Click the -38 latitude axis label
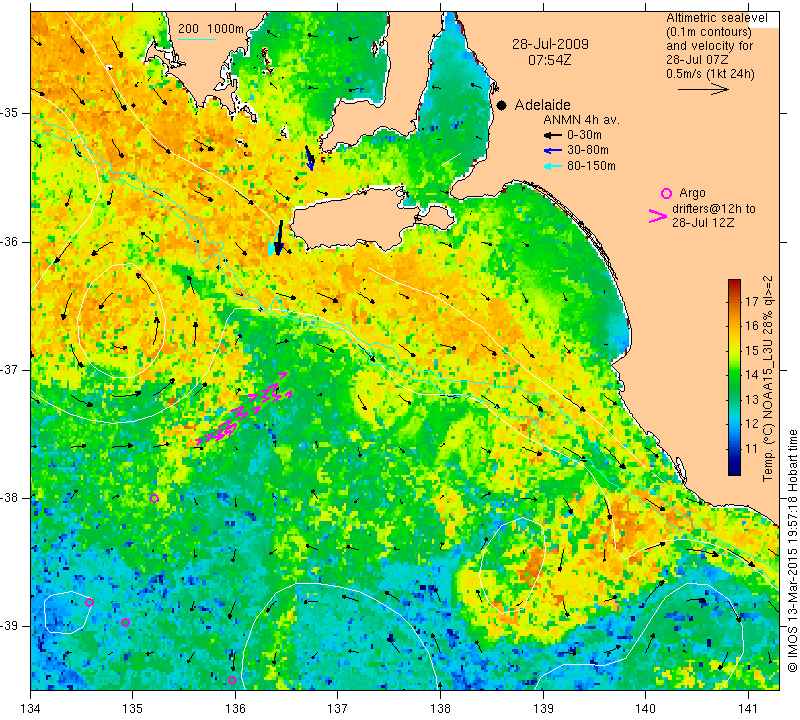 coord(11,498)
